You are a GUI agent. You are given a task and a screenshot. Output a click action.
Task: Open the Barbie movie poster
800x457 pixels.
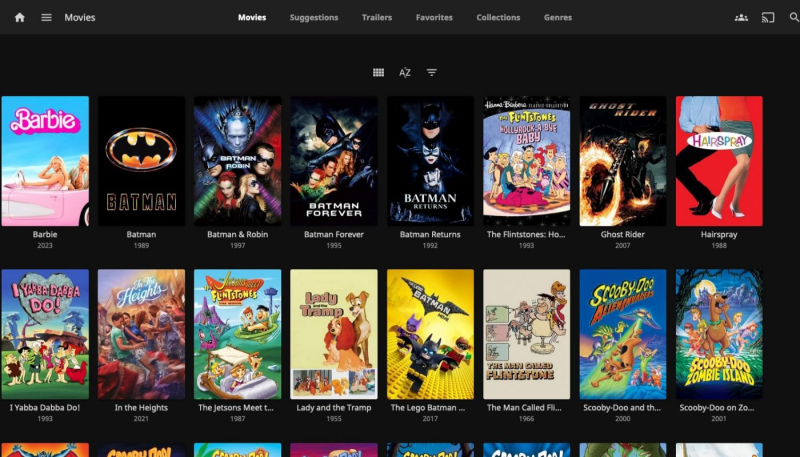45,161
